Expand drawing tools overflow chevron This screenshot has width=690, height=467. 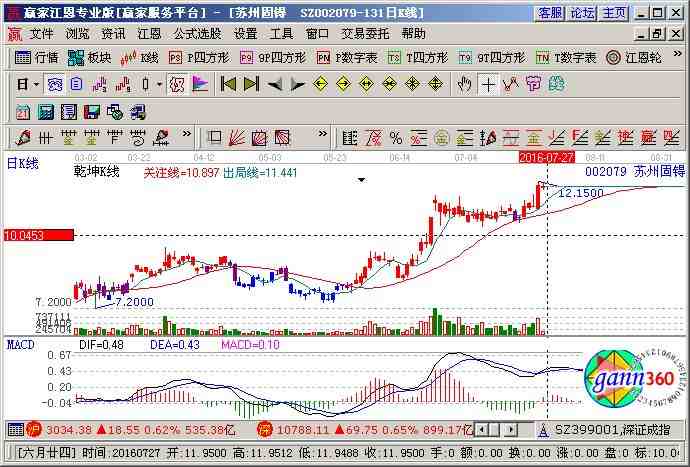187,133
